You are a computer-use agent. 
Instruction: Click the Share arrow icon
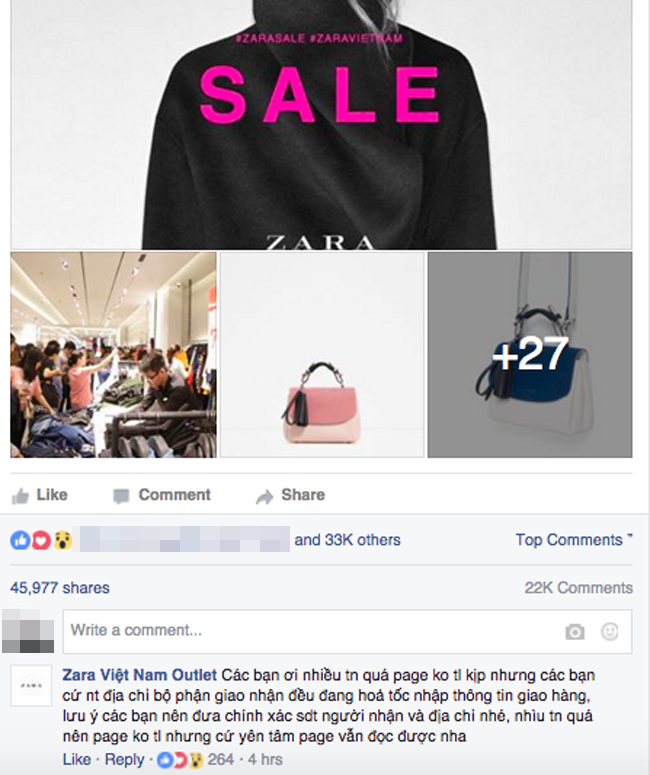point(264,496)
